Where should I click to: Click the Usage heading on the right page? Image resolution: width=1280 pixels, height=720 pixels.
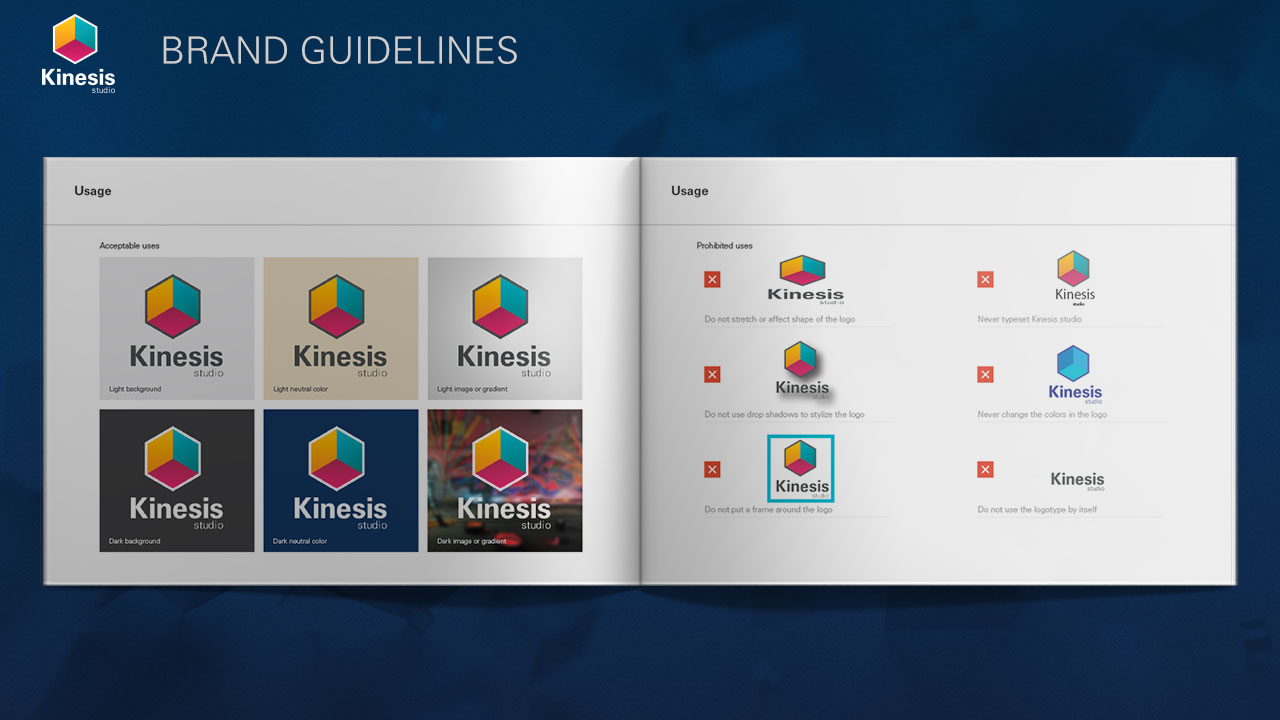click(x=689, y=191)
